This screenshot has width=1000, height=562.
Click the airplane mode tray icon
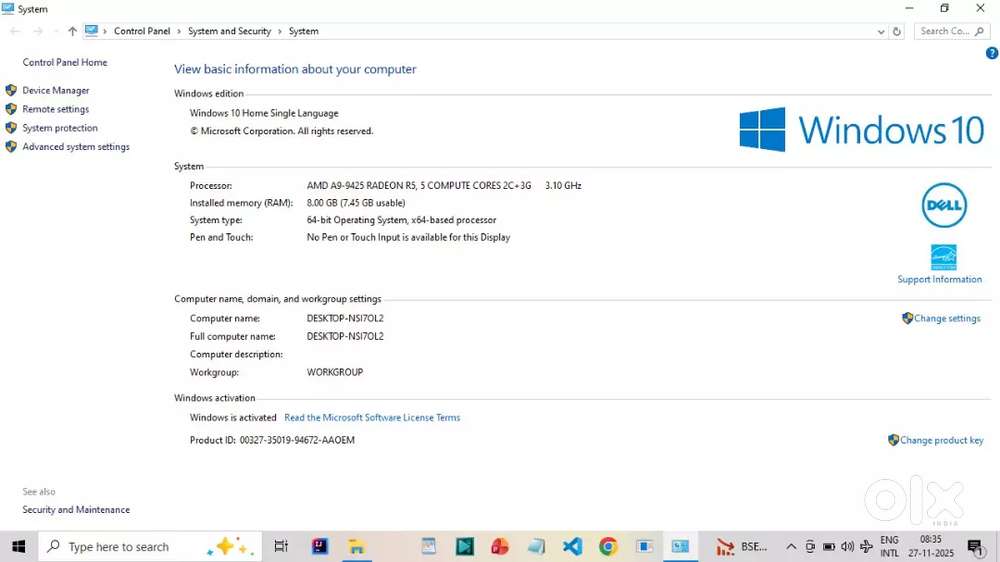click(x=866, y=547)
